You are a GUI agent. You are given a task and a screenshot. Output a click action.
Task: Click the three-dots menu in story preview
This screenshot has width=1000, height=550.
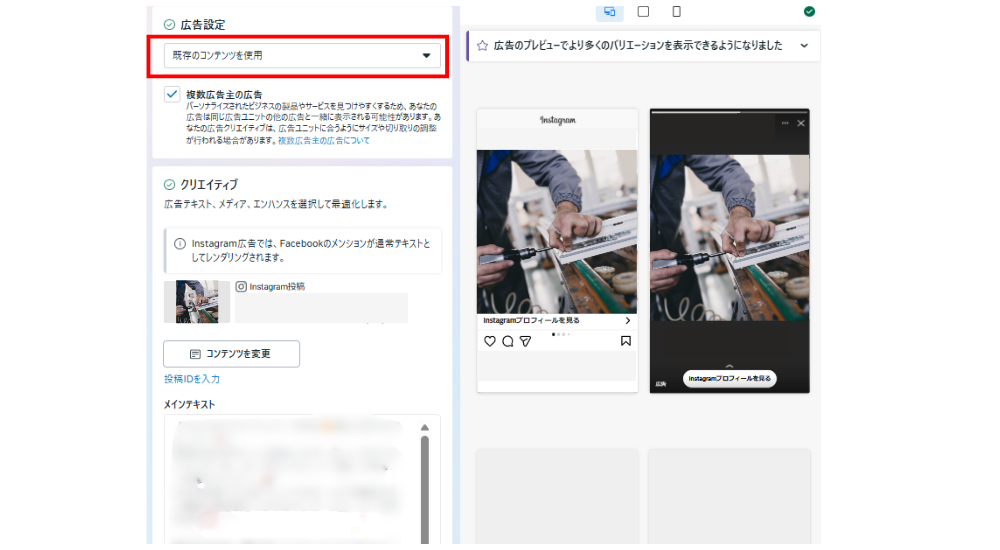pyautogui.click(x=785, y=123)
